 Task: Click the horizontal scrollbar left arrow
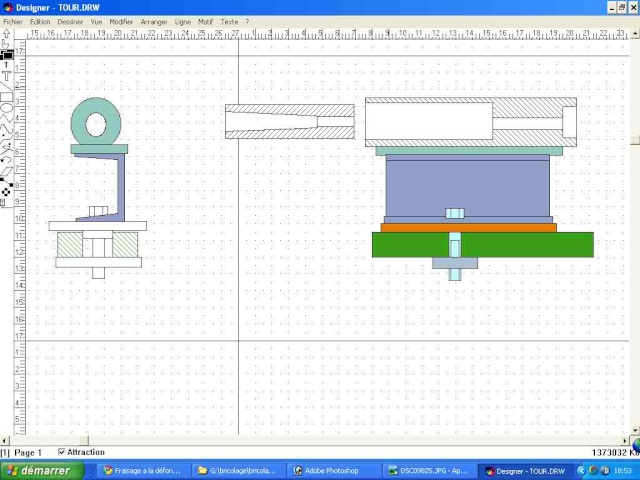point(4,440)
